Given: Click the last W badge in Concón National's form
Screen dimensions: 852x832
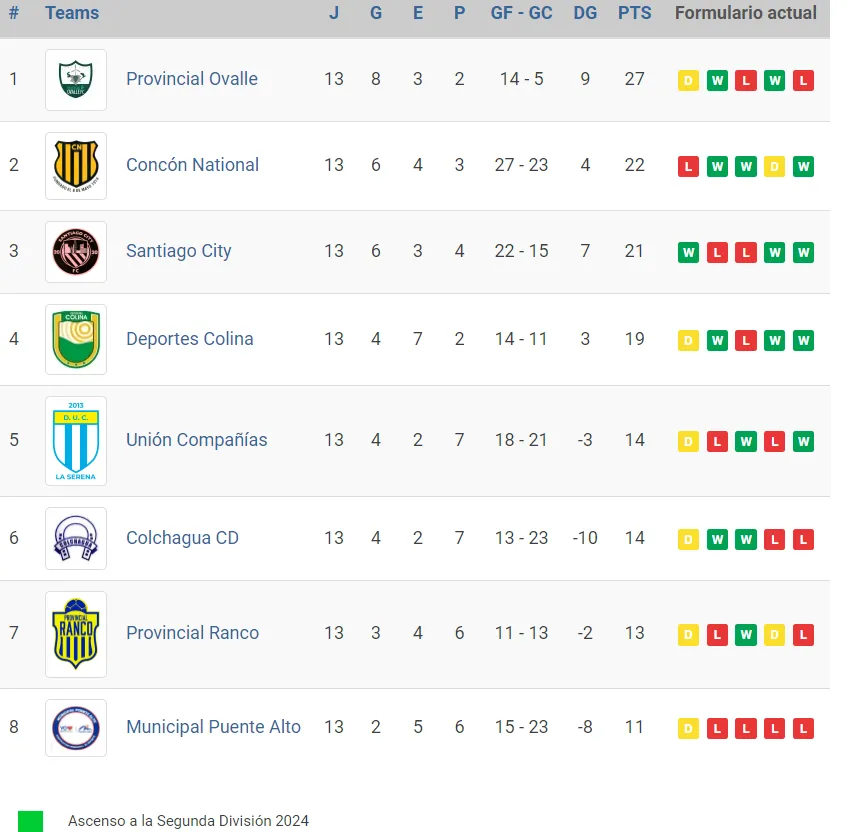Looking at the screenshot, I should [x=803, y=166].
